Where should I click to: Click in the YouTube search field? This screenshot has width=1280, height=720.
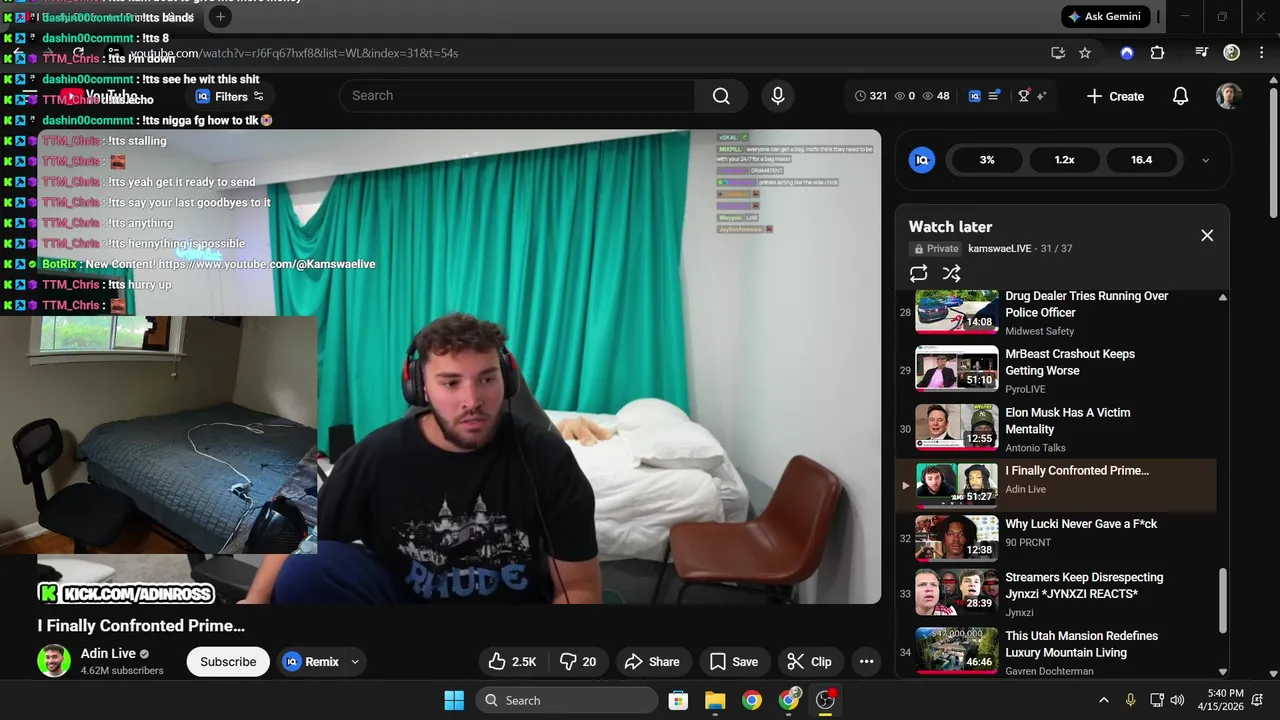tap(517, 96)
